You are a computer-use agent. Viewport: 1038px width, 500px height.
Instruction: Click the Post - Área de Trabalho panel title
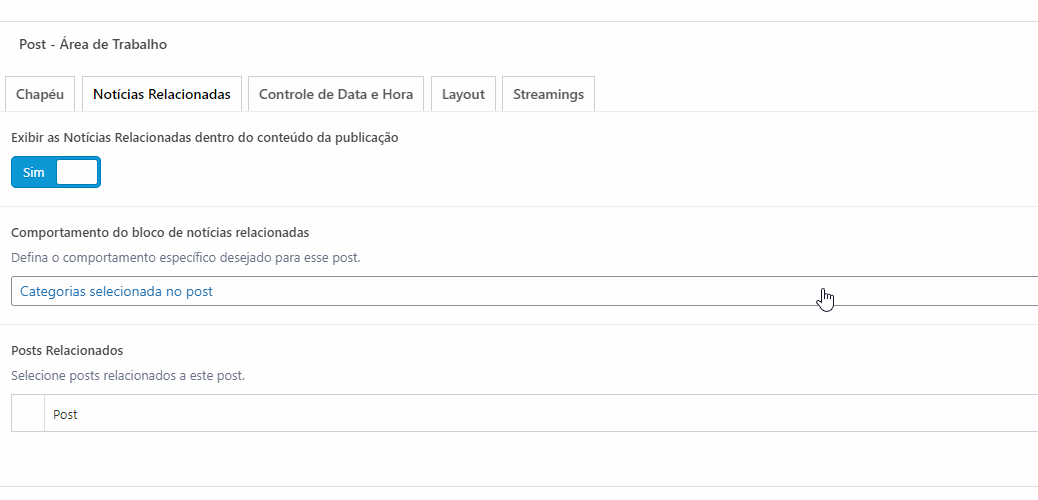pyautogui.click(x=93, y=44)
